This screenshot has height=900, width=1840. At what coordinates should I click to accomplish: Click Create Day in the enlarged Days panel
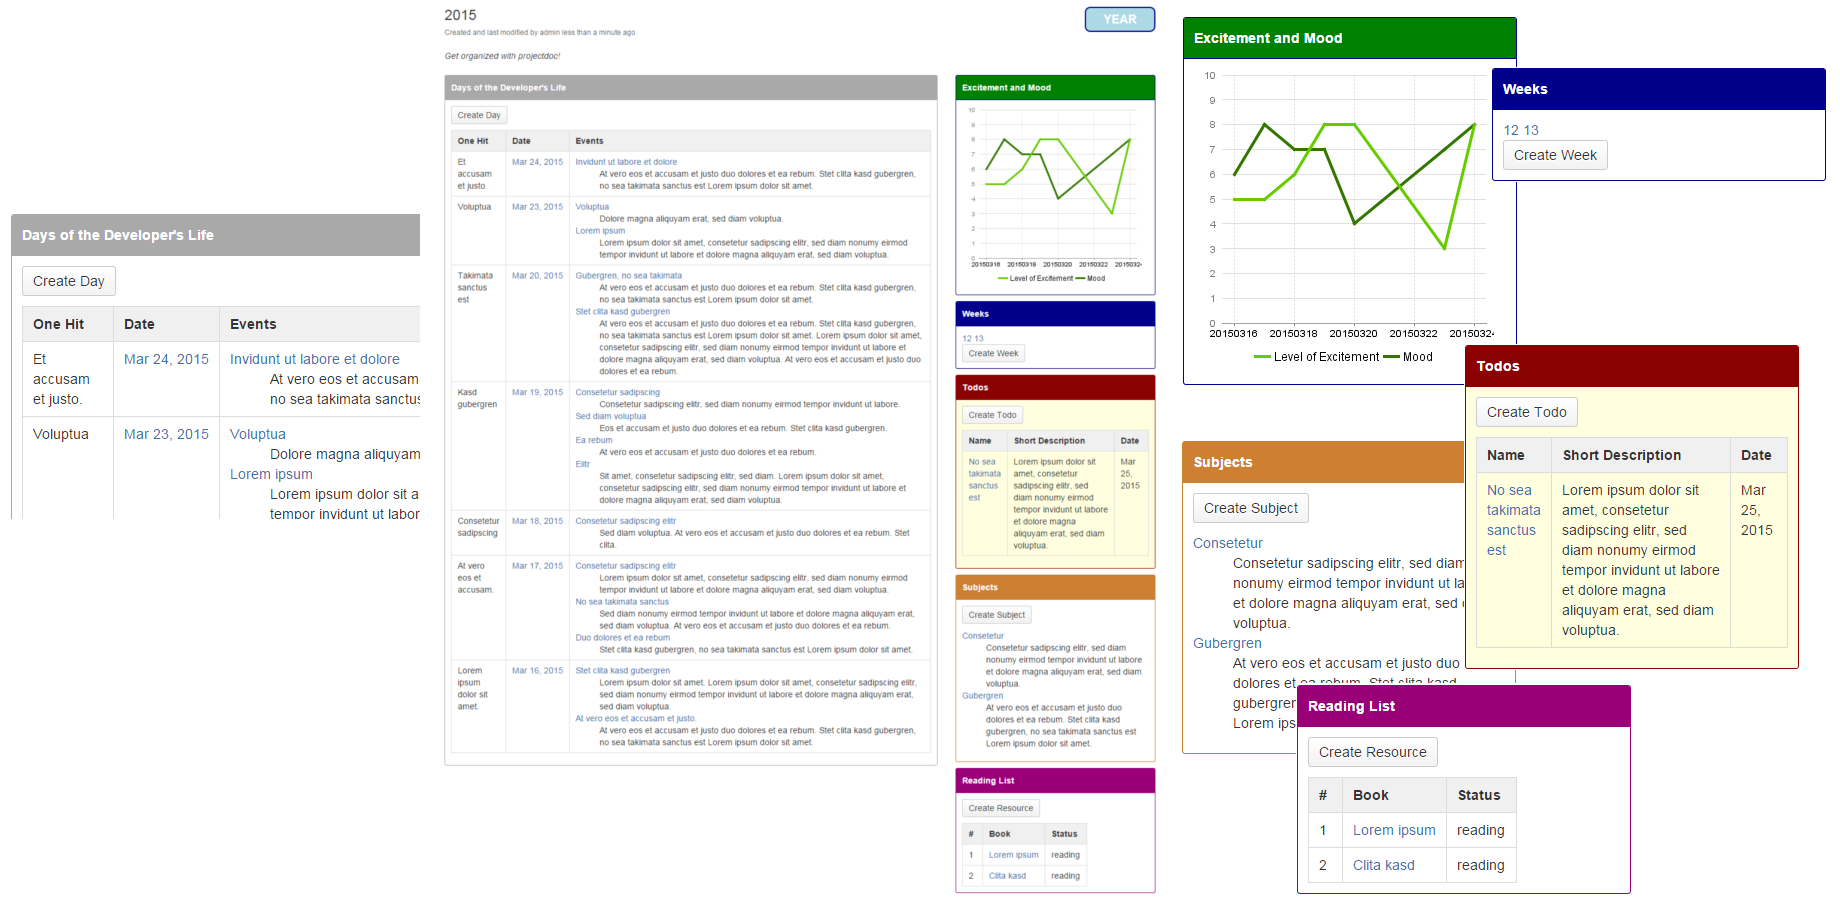point(69,281)
